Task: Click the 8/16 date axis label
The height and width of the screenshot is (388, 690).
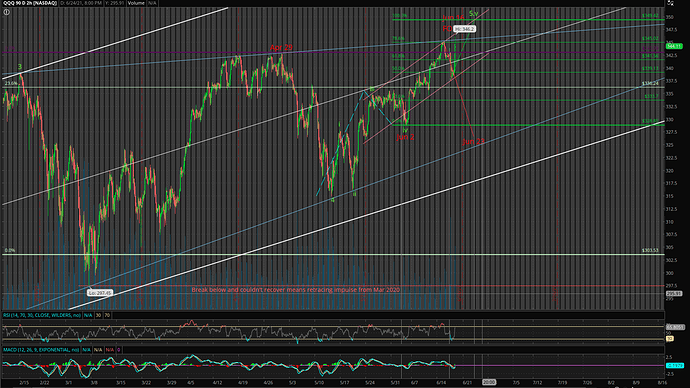Action: point(662,383)
